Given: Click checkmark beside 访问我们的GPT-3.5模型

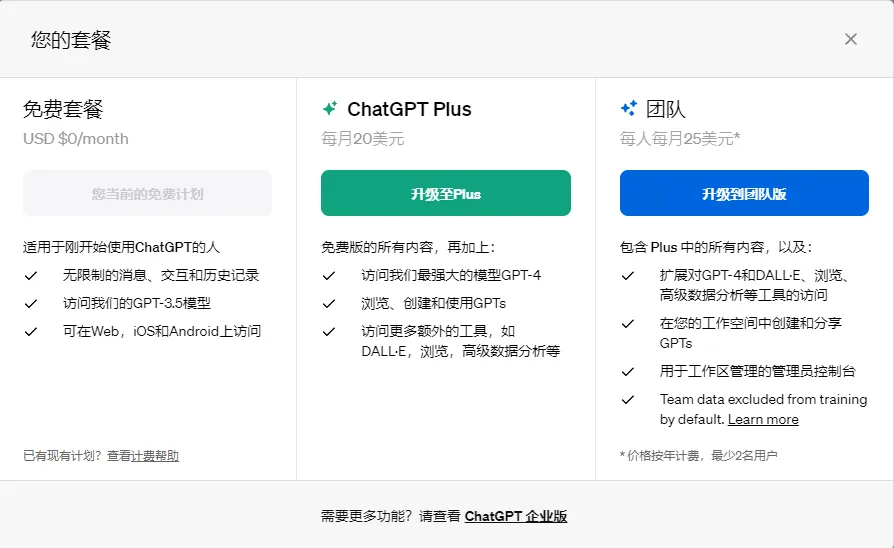Looking at the screenshot, I should click(x=31, y=304).
